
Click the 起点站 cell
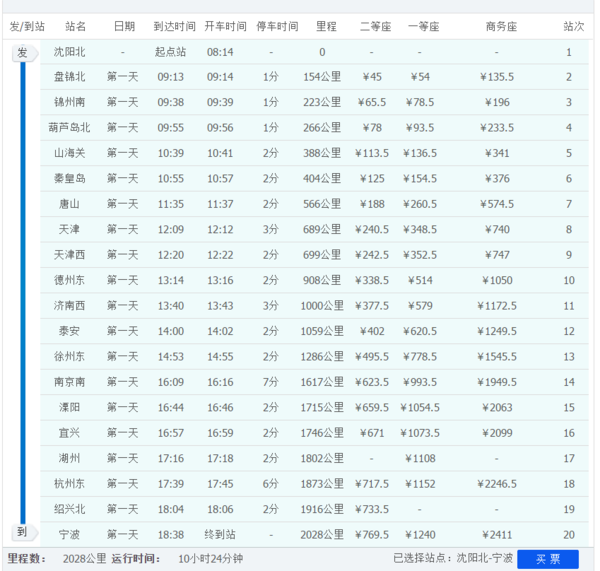pyautogui.click(x=170, y=52)
